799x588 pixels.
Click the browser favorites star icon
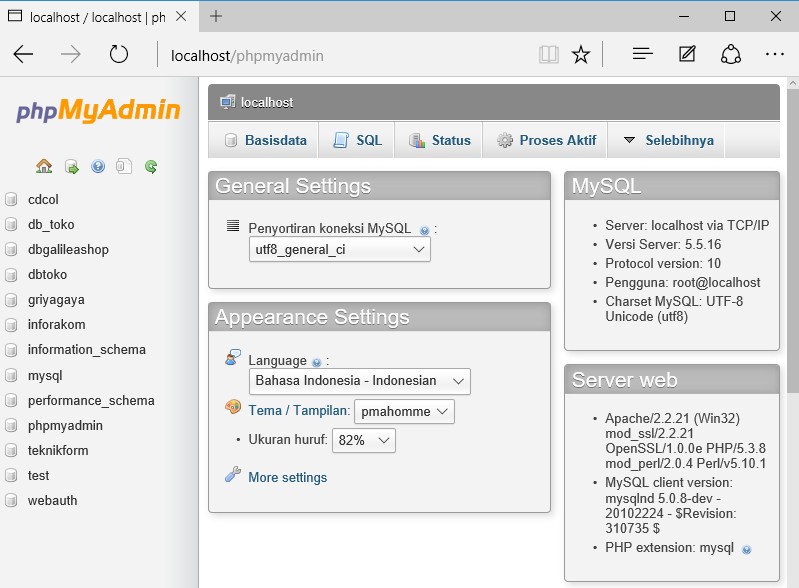coord(581,54)
